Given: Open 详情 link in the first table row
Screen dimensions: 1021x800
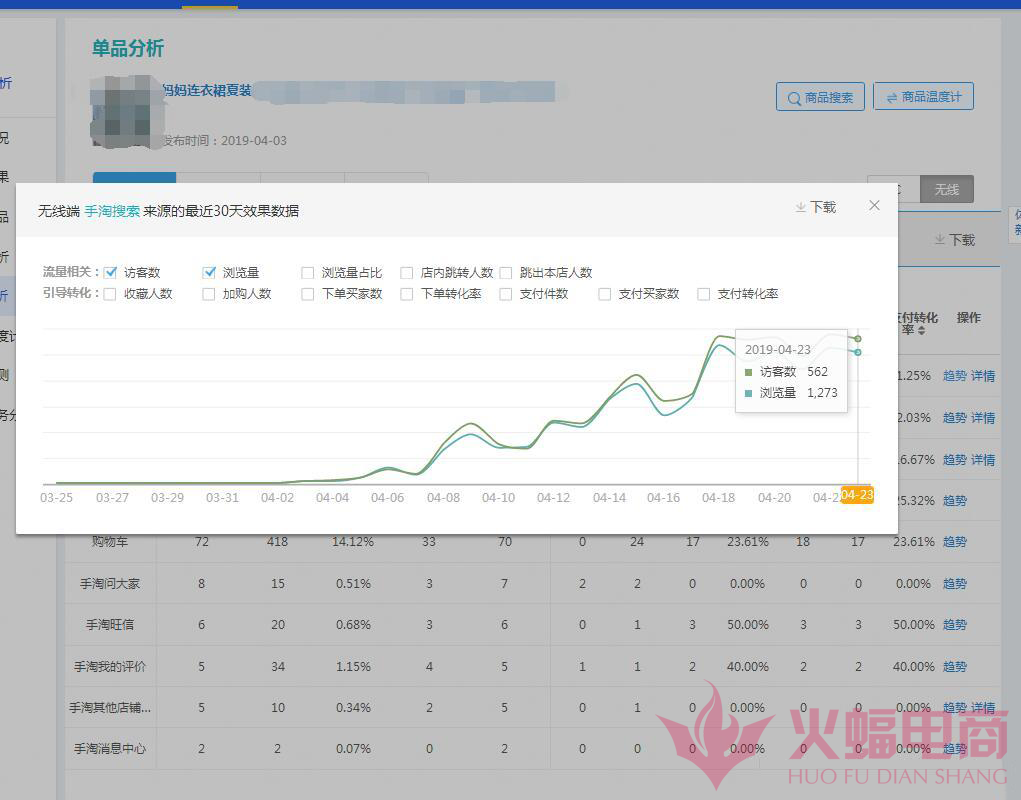Looking at the screenshot, I should click(983, 376).
